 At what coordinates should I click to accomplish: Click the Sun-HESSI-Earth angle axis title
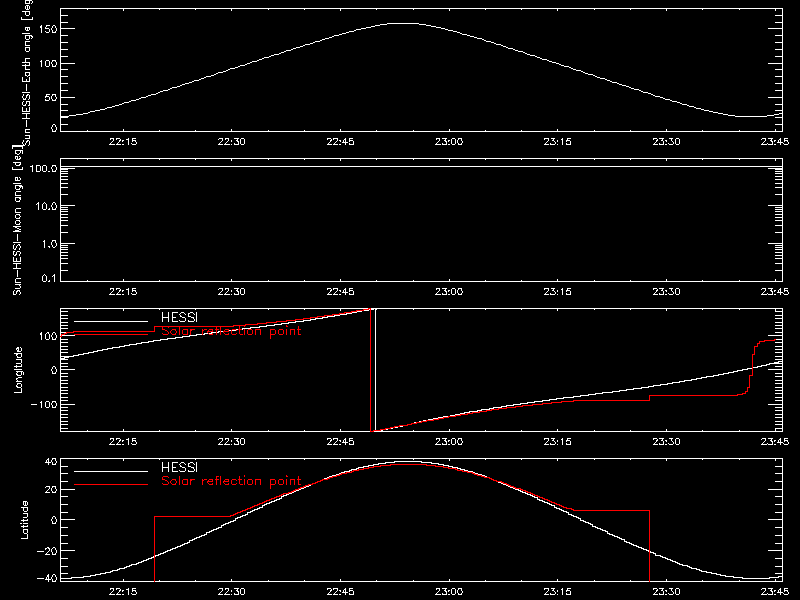[x=27, y=71]
